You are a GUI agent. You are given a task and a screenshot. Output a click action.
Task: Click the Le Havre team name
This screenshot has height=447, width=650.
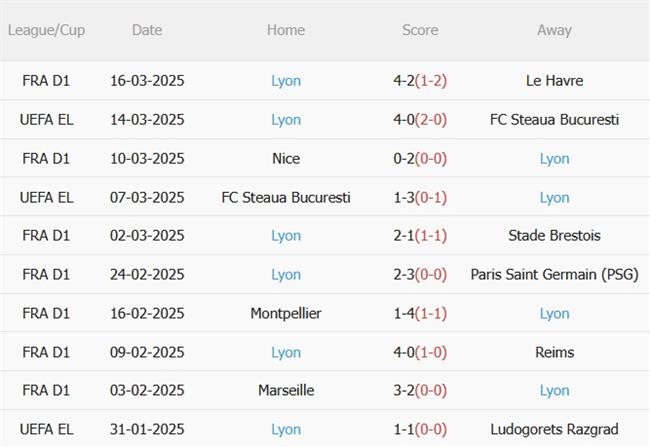pyautogui.click(x=554, y=81)
